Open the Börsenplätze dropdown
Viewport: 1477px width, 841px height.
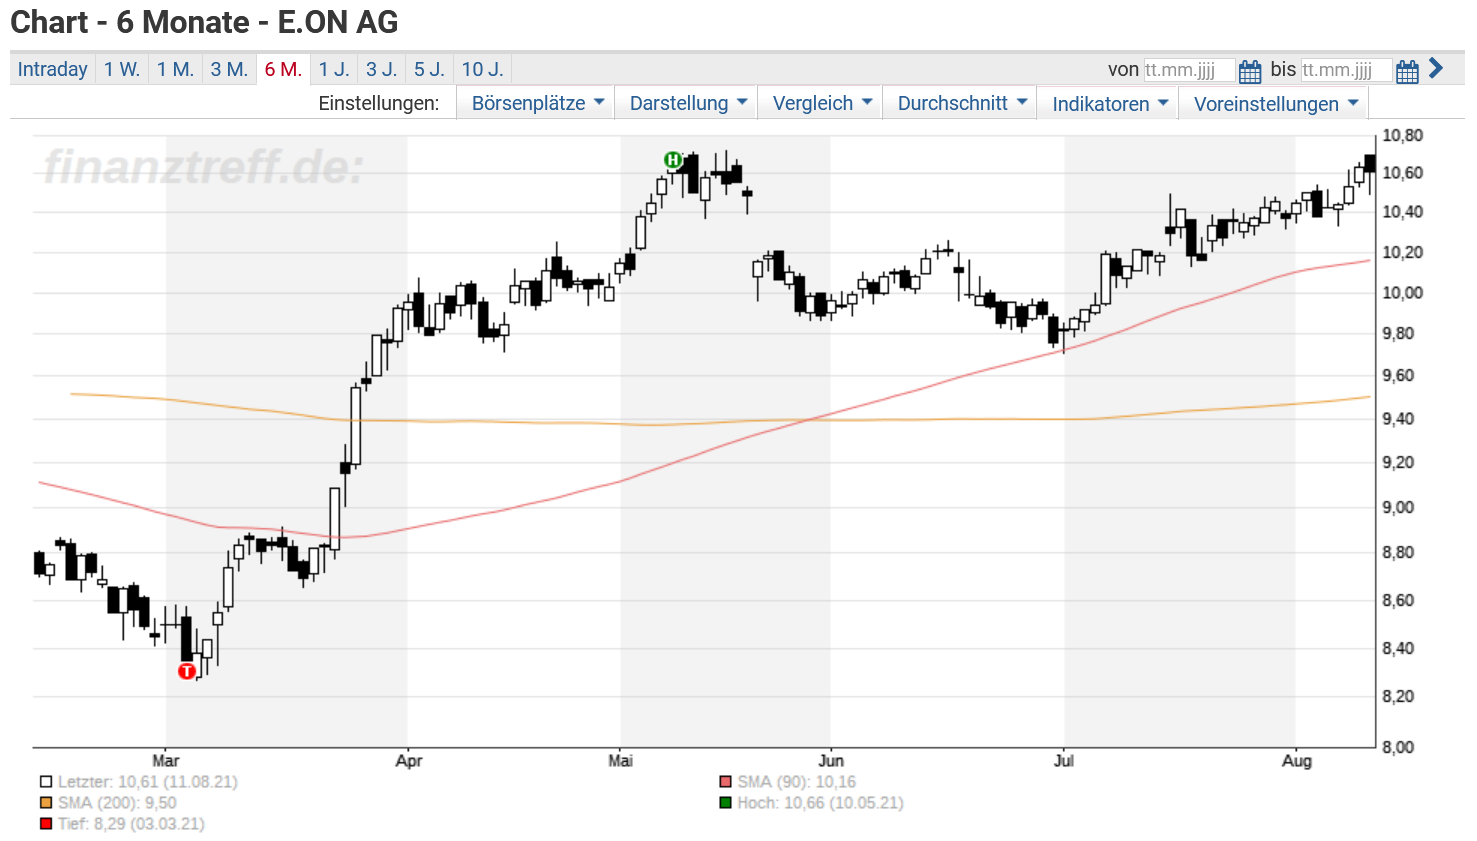536,103
